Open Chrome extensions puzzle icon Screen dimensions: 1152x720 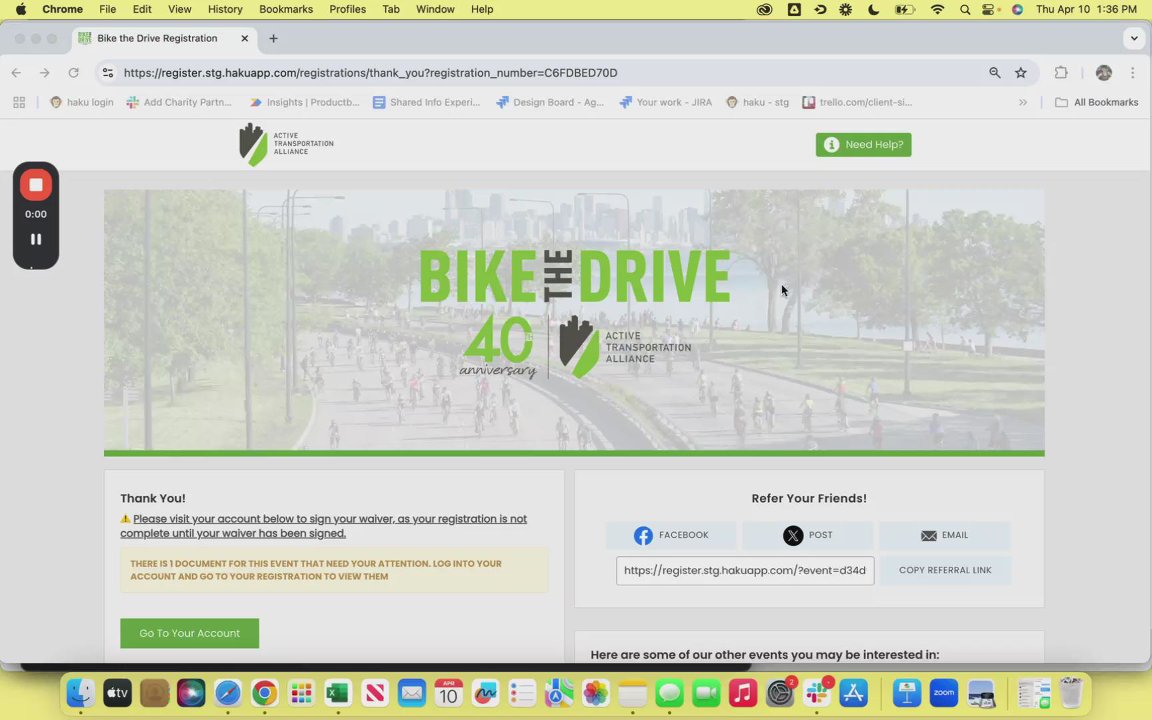(1061, 73)
